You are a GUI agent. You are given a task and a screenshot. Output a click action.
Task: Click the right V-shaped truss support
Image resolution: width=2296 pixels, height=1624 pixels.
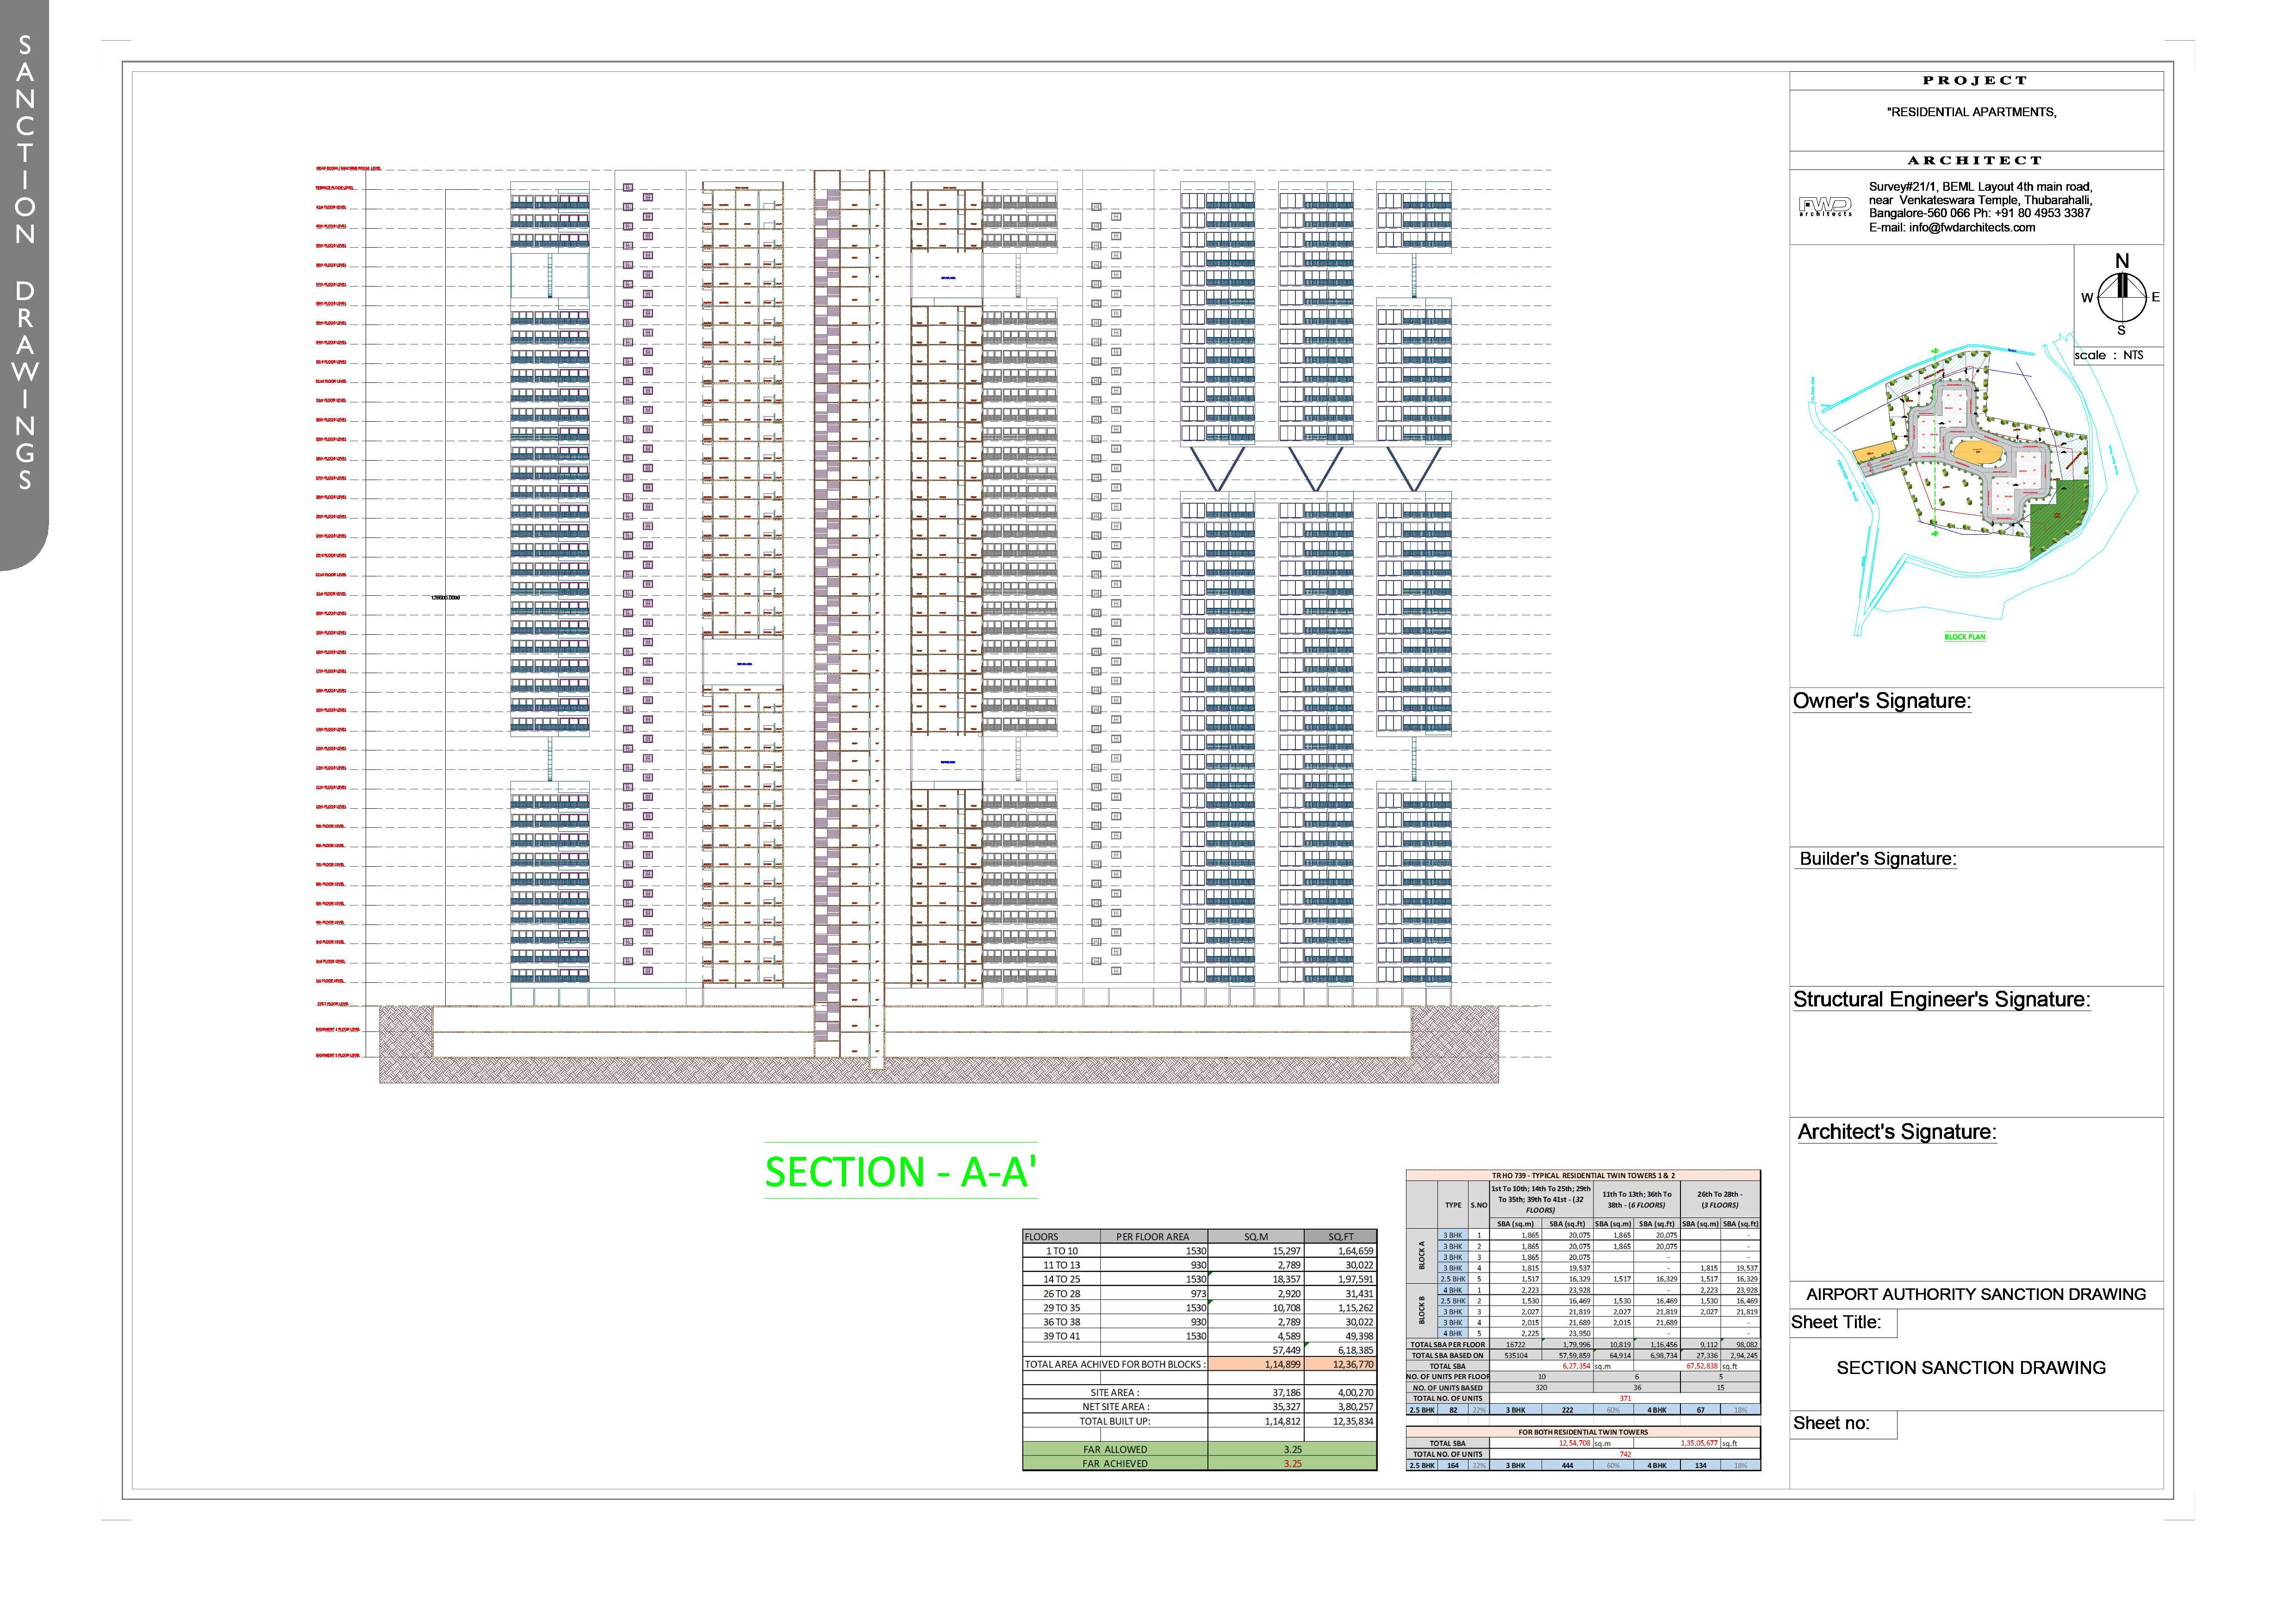[x=1413, y=468]
